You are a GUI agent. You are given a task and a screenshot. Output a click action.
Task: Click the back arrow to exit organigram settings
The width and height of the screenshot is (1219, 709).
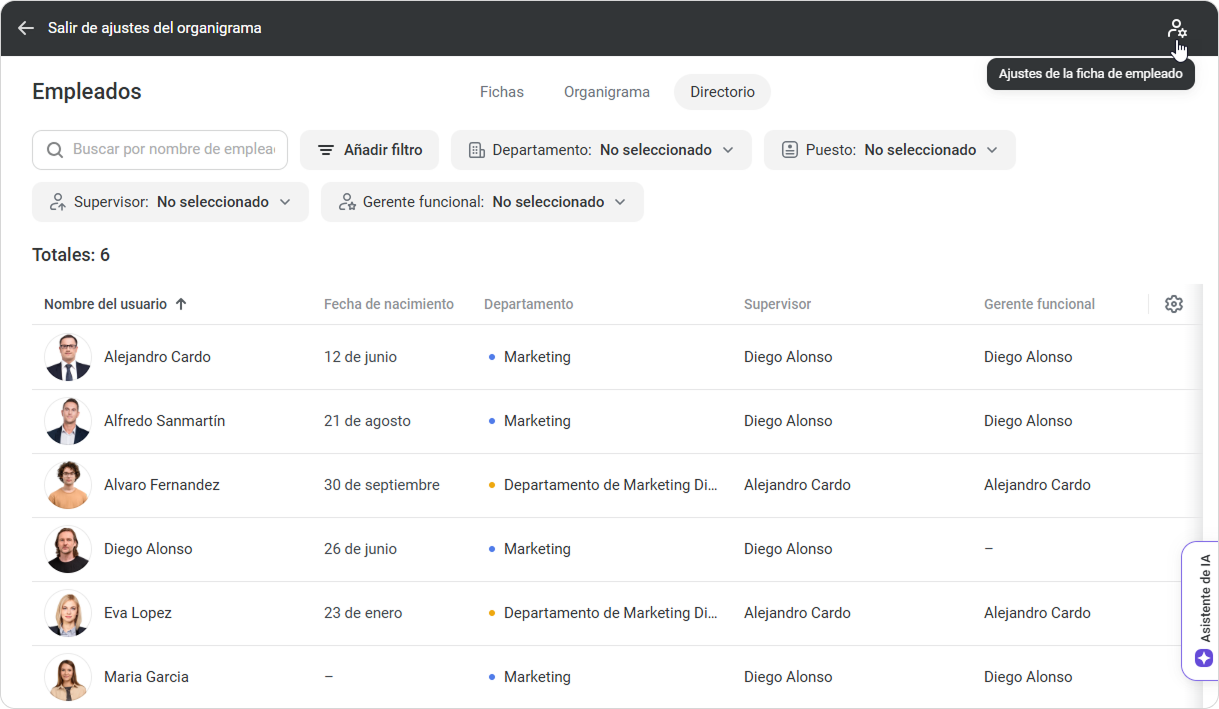[26, 28]
